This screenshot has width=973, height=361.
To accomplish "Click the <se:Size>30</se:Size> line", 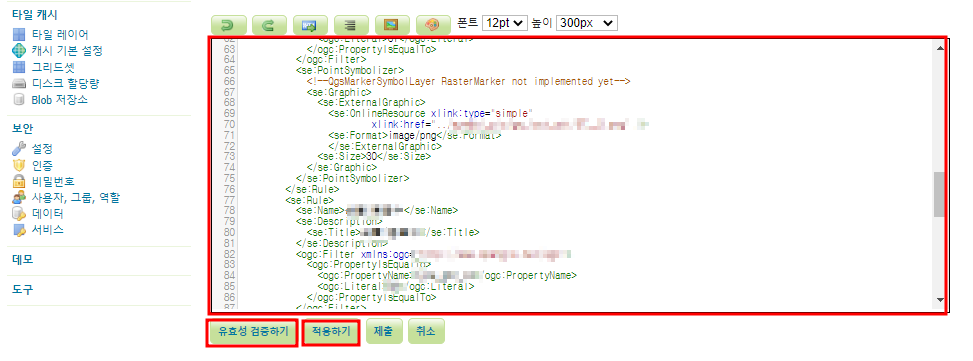I will [374, 156].
